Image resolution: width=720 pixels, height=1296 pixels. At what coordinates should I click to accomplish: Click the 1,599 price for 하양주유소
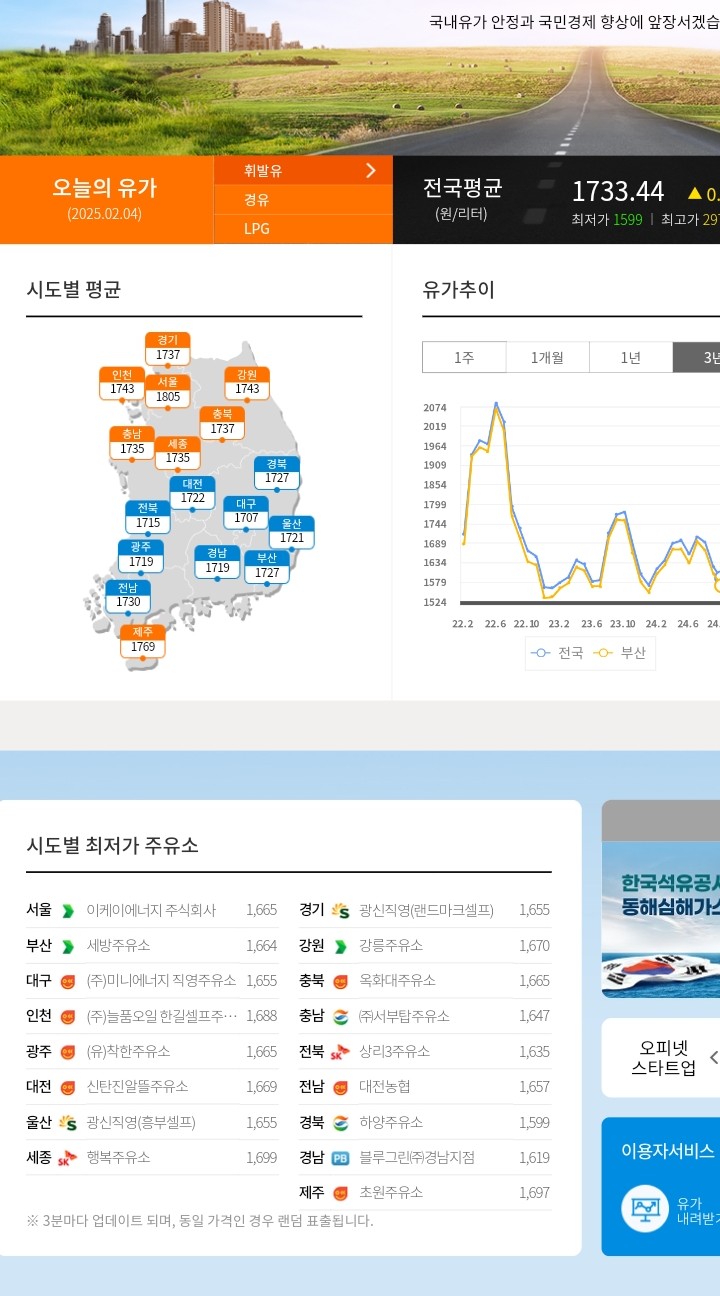coord(535,1122)
